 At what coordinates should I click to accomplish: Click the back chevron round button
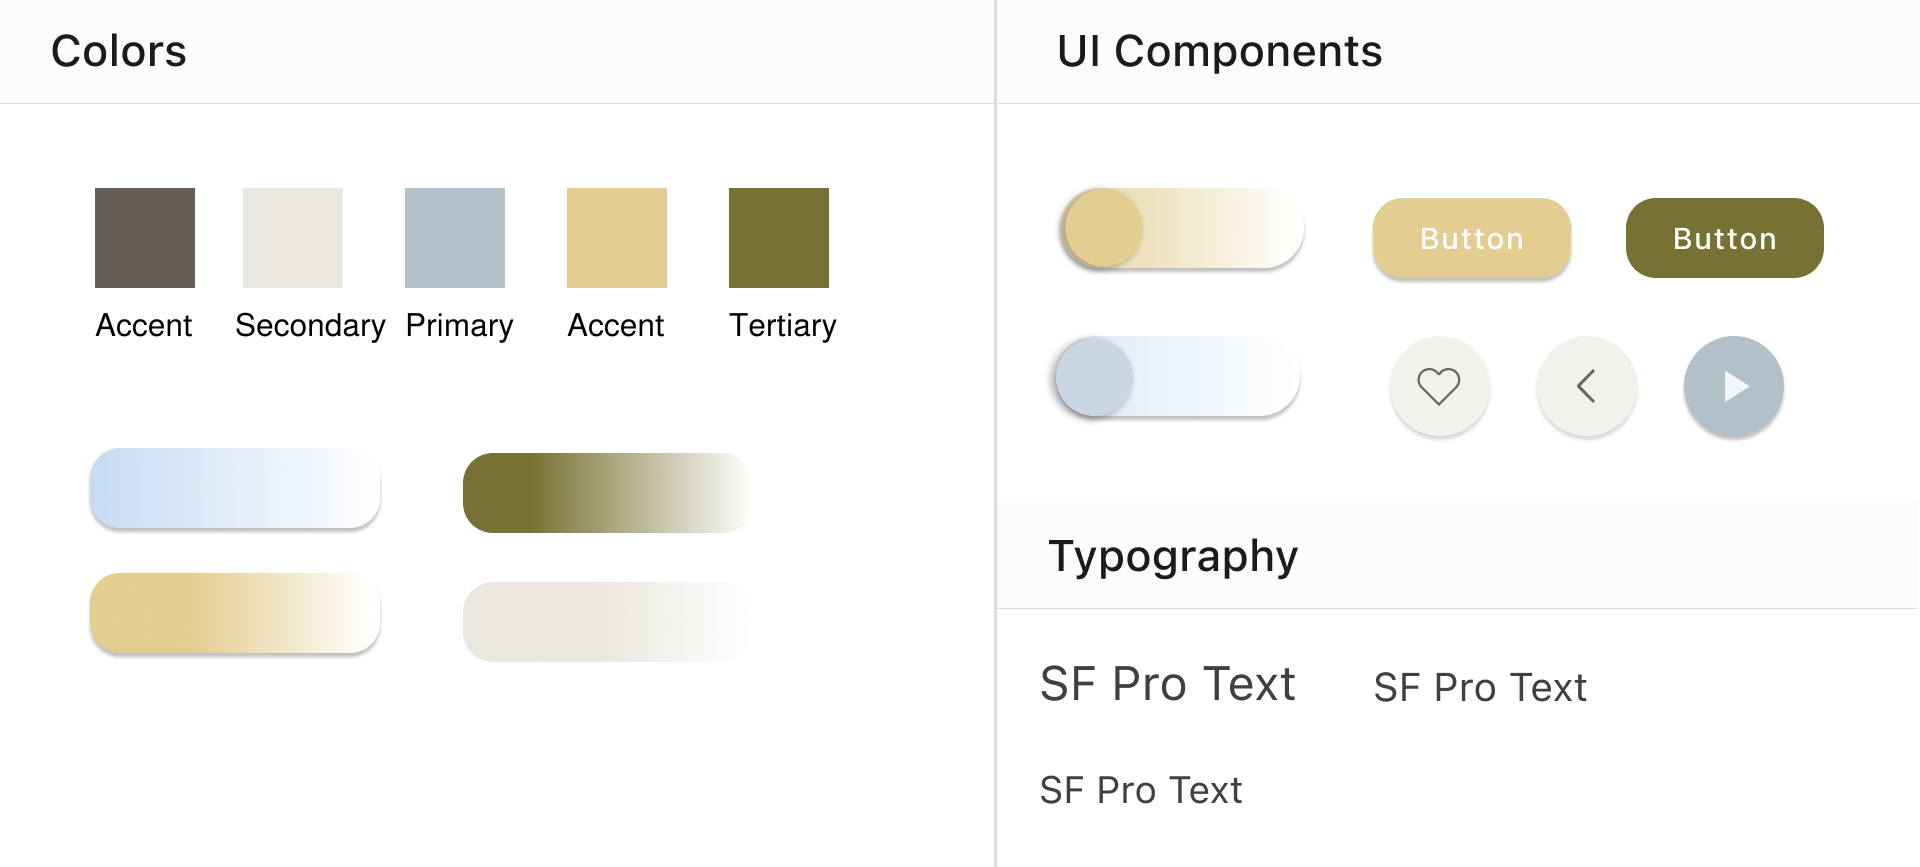1586,386
